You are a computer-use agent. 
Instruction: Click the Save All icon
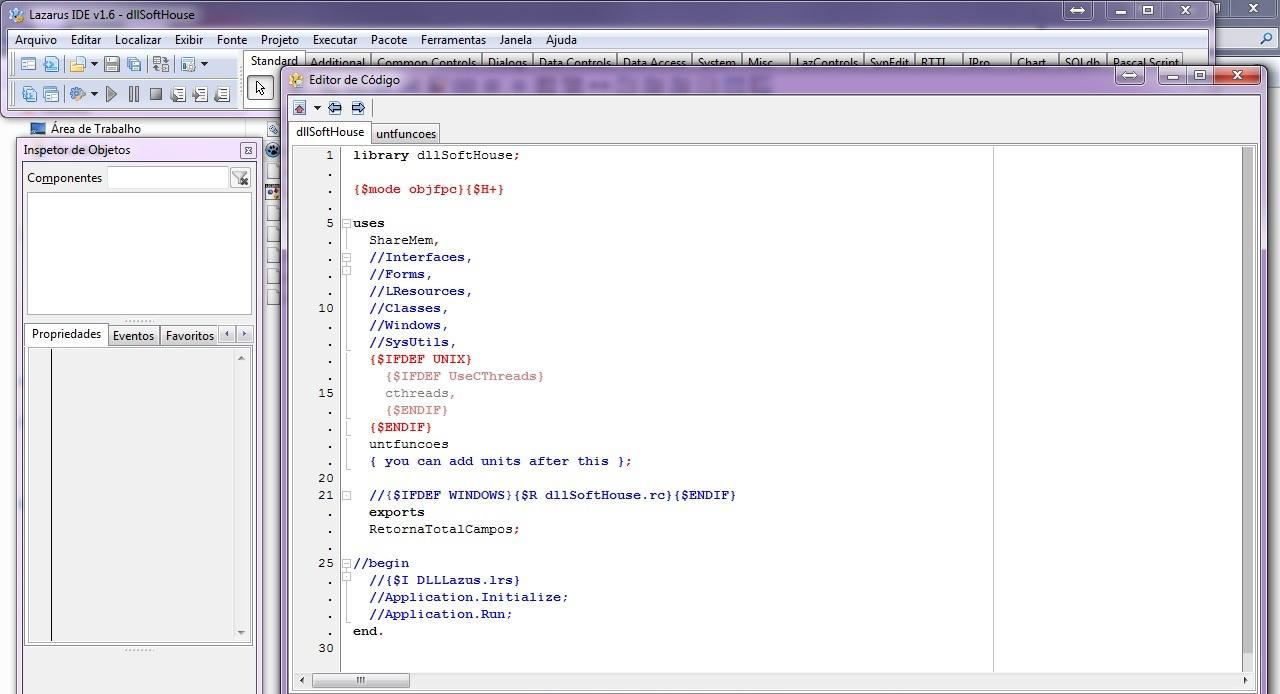134,64
